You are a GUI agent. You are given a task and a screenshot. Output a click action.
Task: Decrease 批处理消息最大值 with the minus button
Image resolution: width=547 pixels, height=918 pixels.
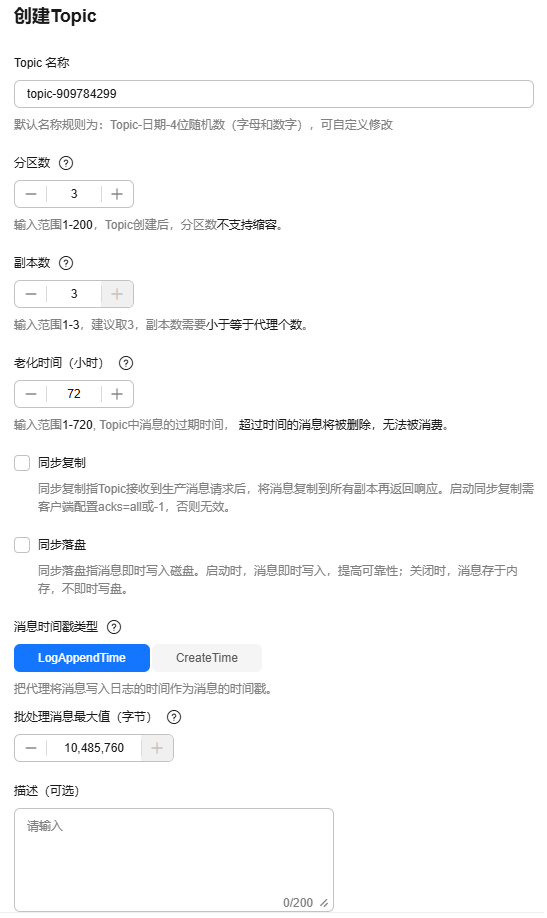click(x=31, y=748)
